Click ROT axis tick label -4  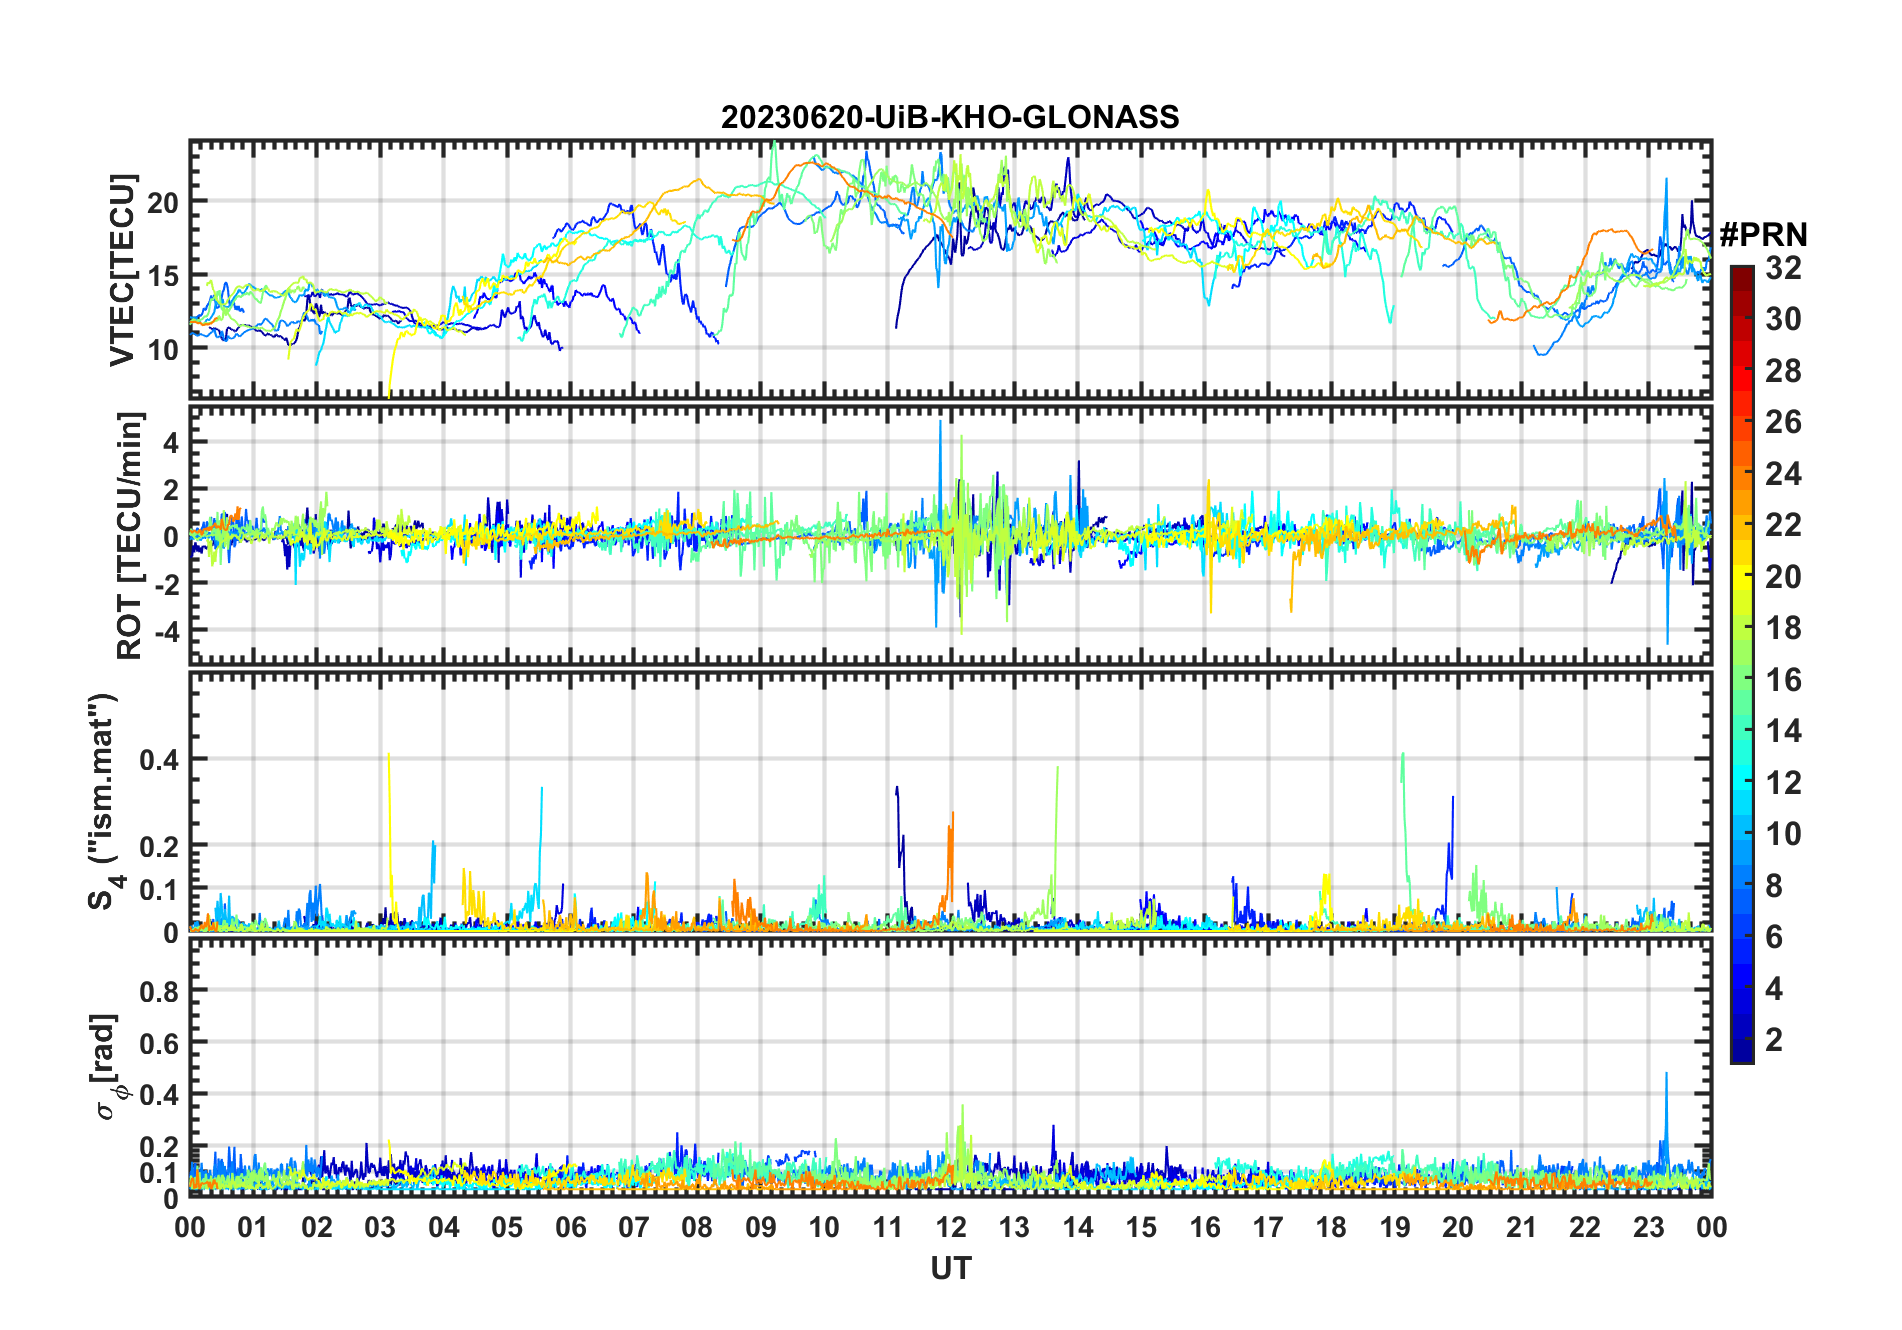click(165, 630)
